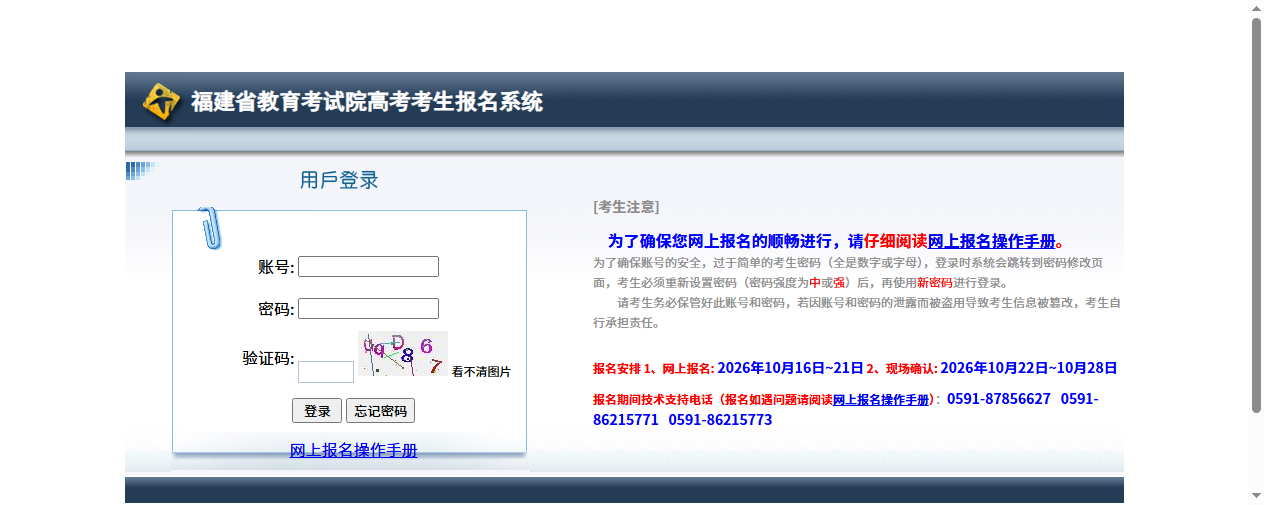Click the captcha verification code image
This screenshot has width=1264, height=505.
coord(403,354)
